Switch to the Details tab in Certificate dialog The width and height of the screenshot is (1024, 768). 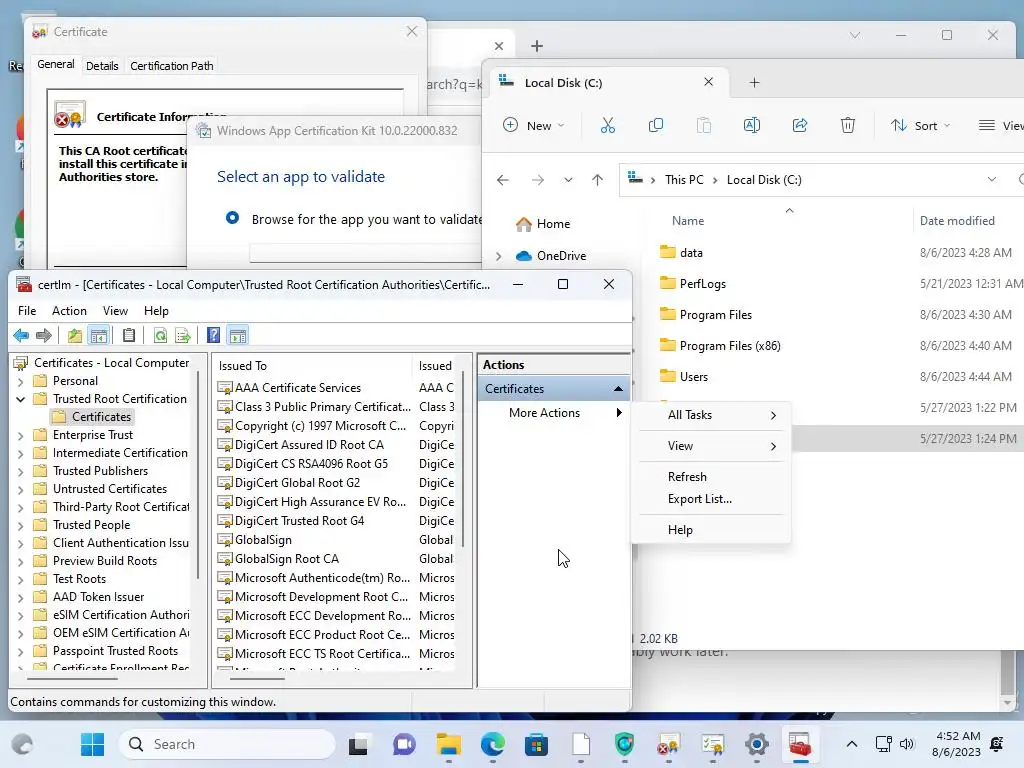102,66
